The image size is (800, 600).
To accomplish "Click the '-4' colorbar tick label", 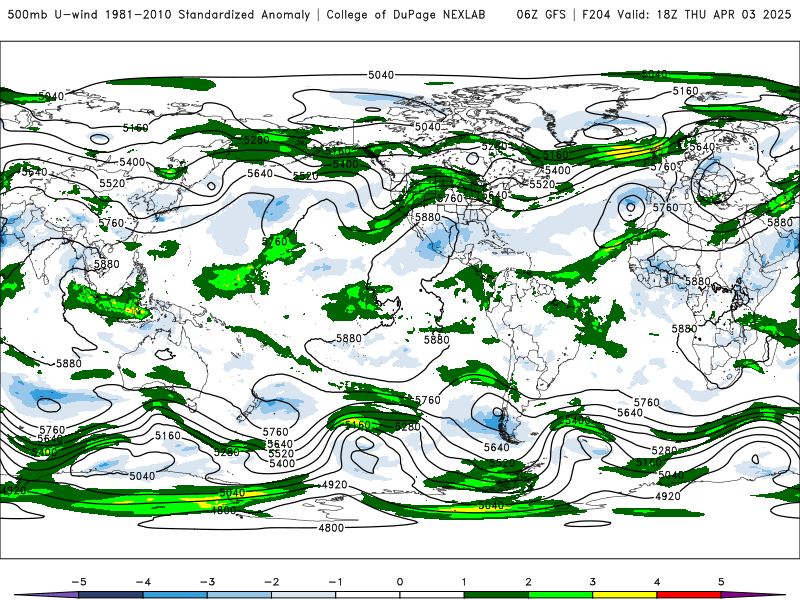I will coord(143,582).
